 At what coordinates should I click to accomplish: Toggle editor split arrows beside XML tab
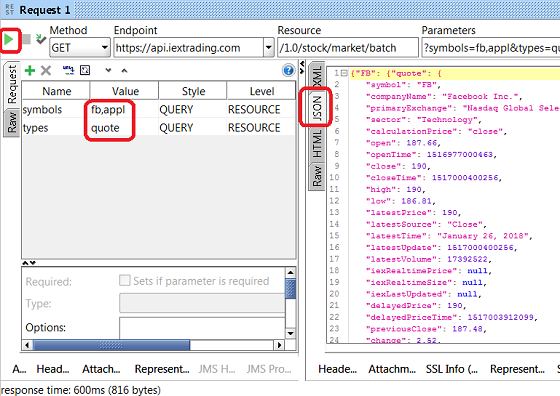tap(302, 67)
